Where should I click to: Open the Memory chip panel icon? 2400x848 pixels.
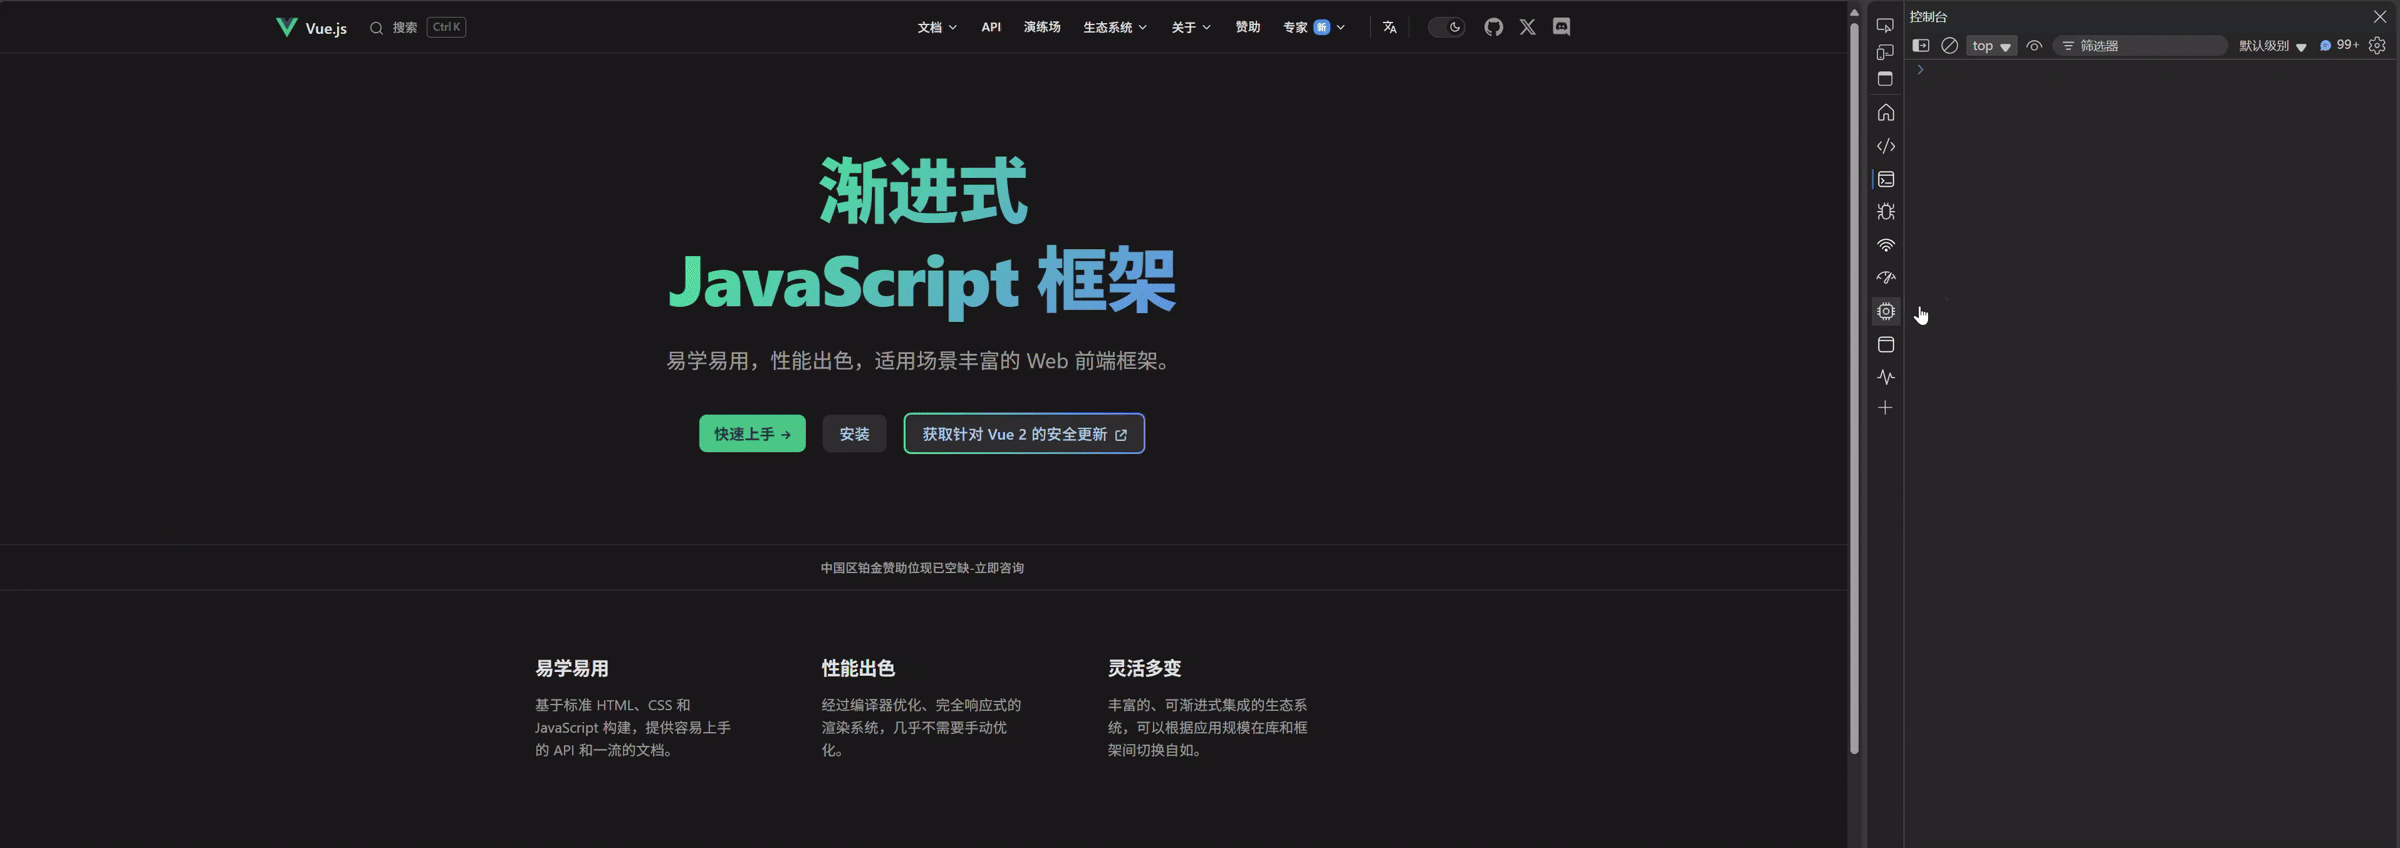pos(1885,311)
